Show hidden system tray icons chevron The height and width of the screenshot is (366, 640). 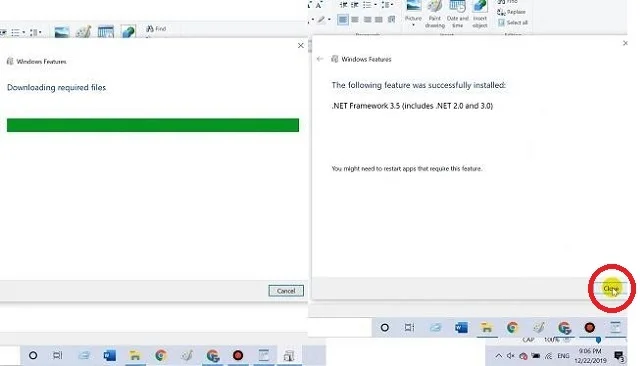[499, 356]
